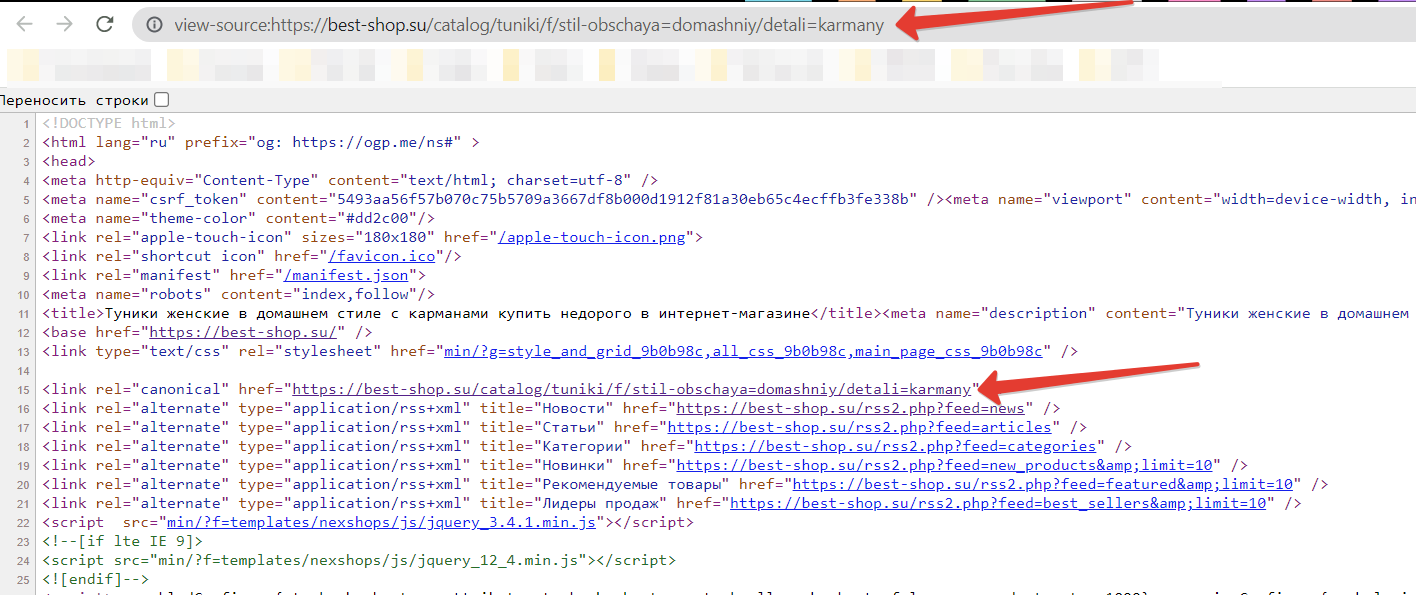Click the title attribute 'Новости' text

pos(573,408)
